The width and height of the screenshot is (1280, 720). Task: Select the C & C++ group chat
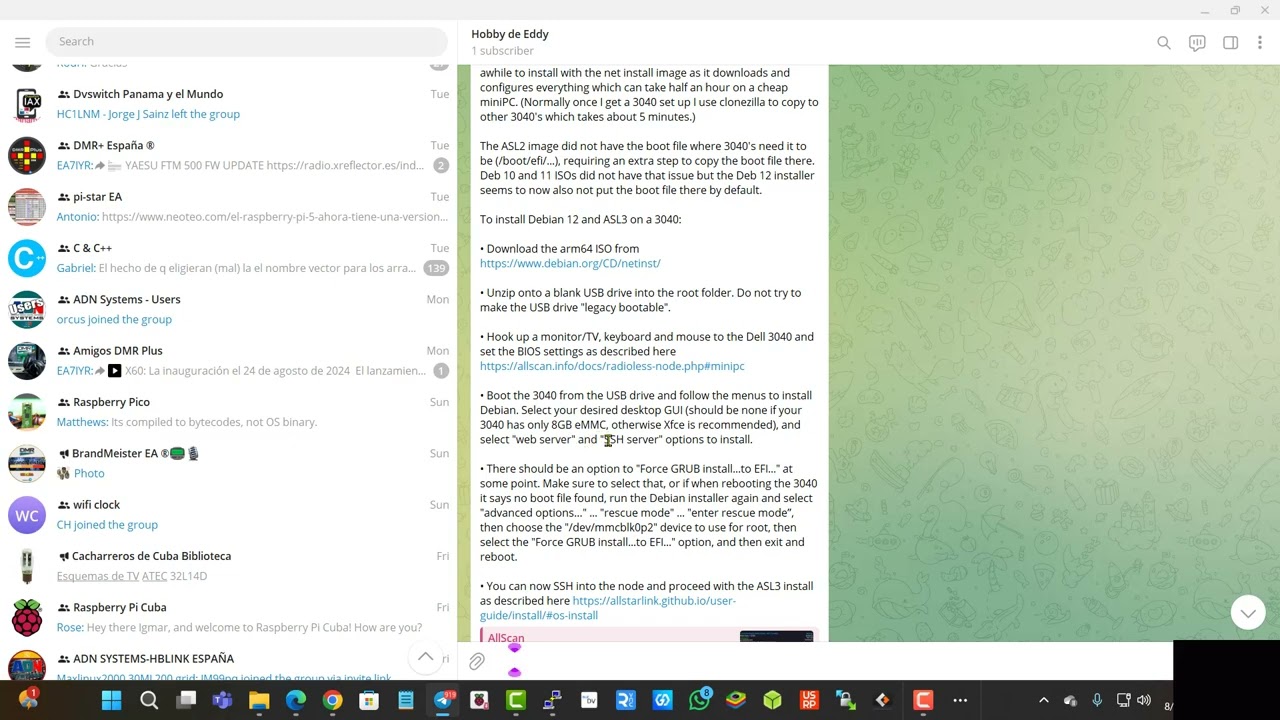229,258
